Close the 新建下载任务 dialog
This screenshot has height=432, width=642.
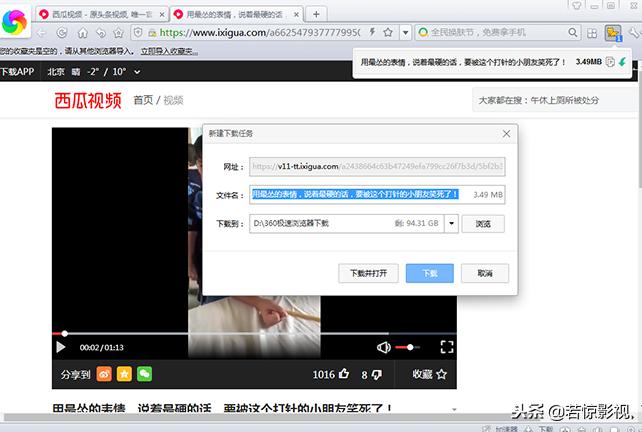tap(506, 133)
